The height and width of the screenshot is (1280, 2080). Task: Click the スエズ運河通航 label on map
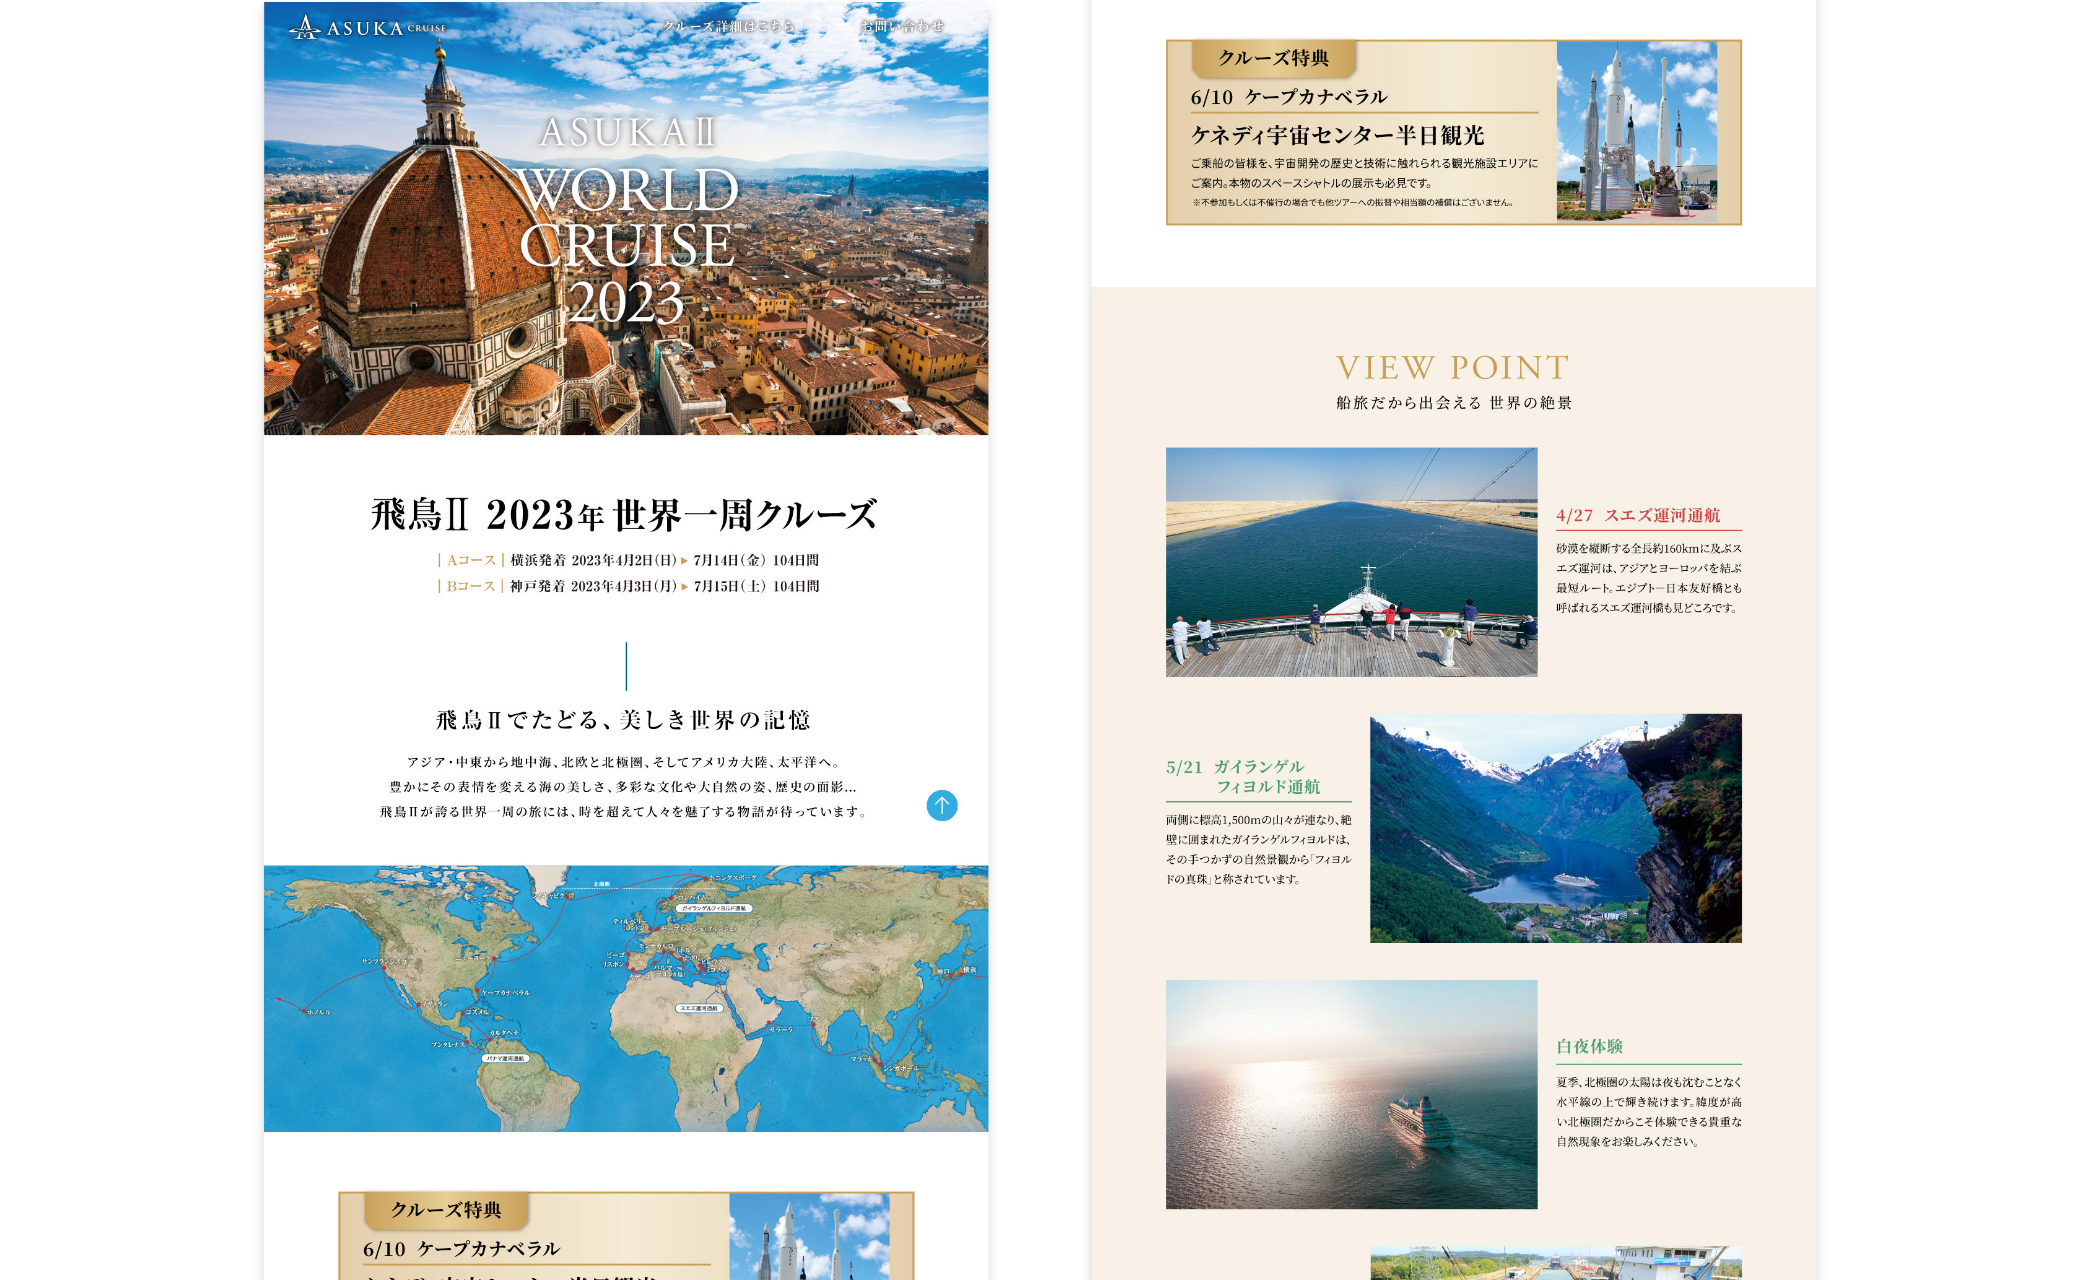(699, 1008)
